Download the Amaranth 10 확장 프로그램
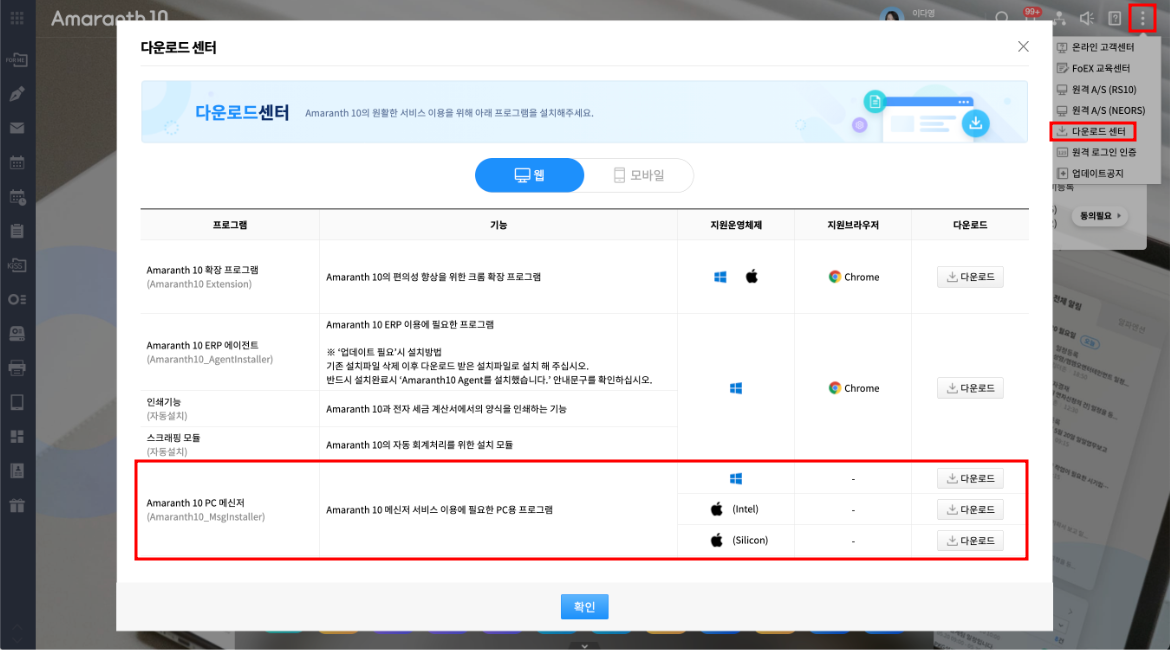Viewport: 1170px width, 650px height. (x=970, y=277)
